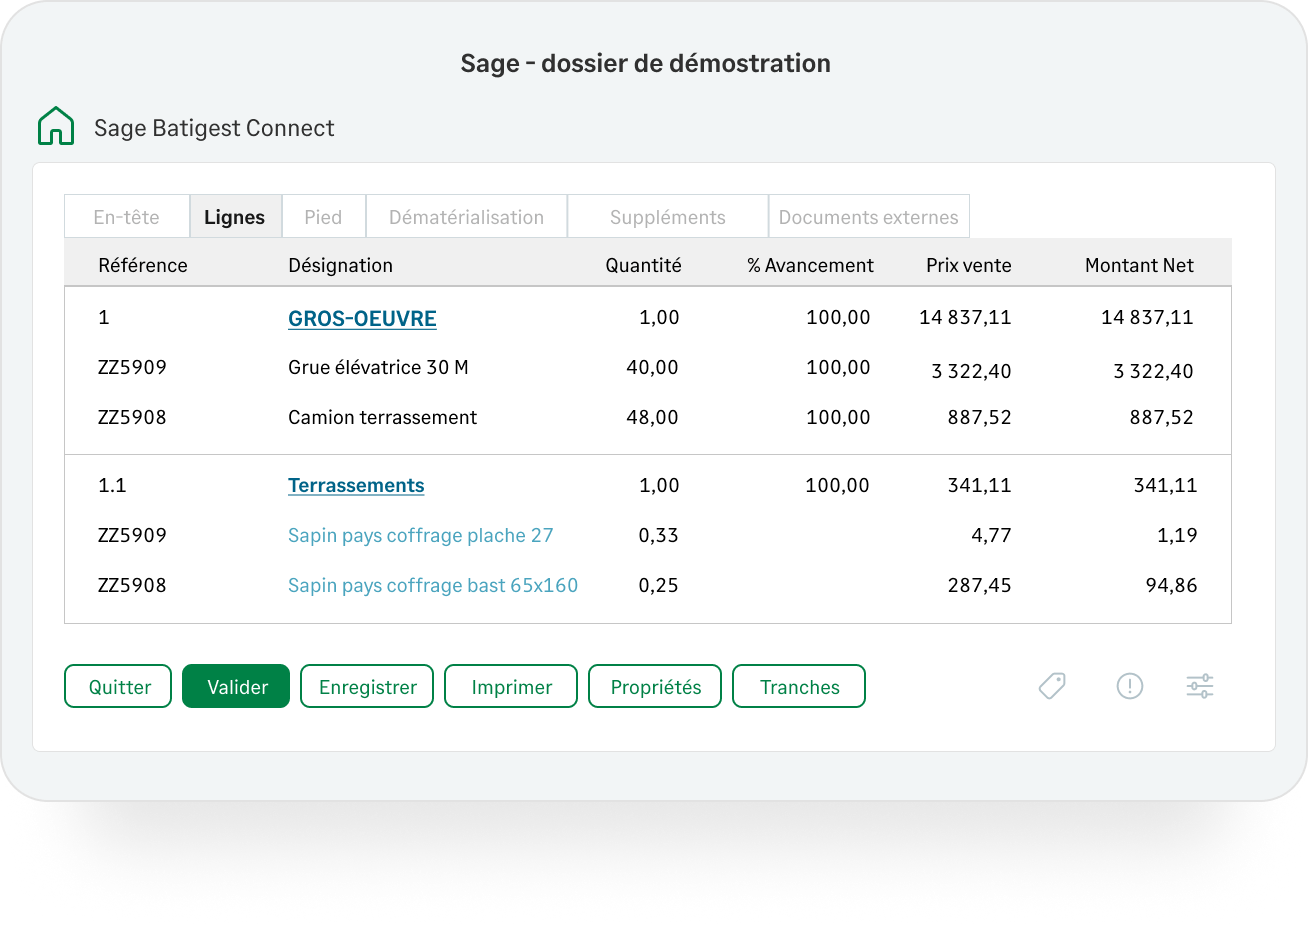Open the Documents externes tab
1308x948 pixels.
(868, 217)
